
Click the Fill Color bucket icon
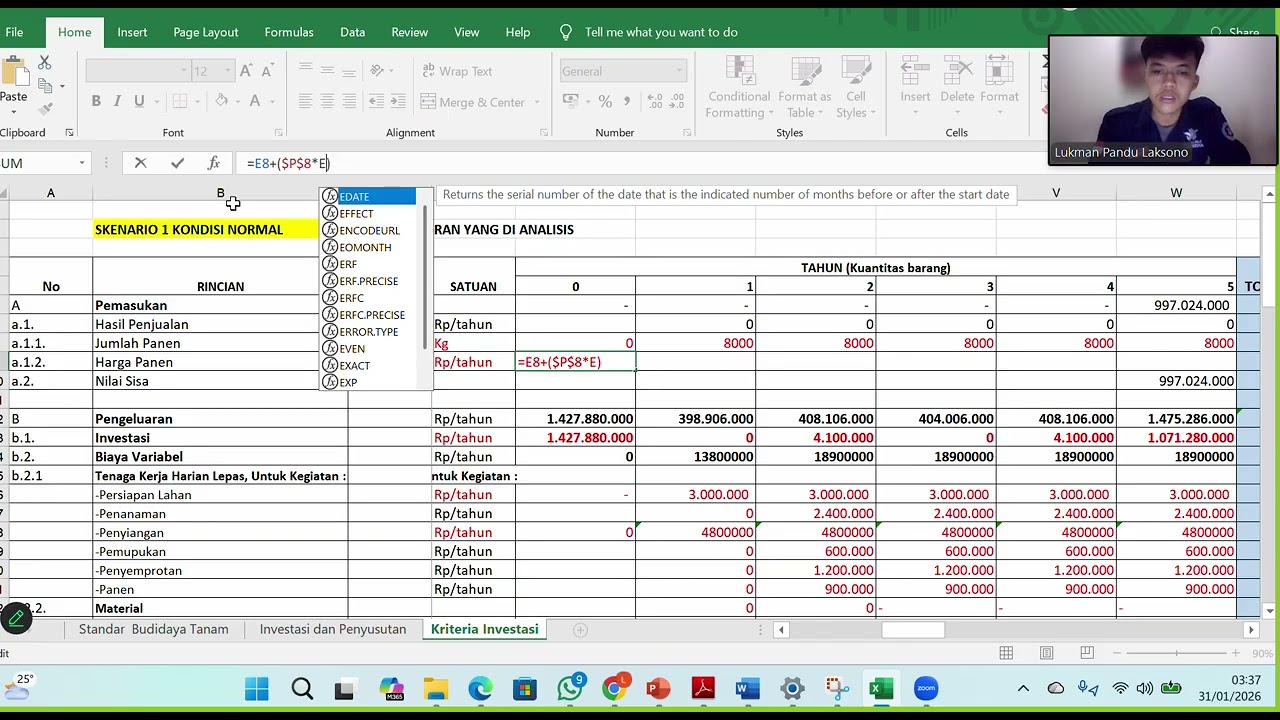[222, 101]
